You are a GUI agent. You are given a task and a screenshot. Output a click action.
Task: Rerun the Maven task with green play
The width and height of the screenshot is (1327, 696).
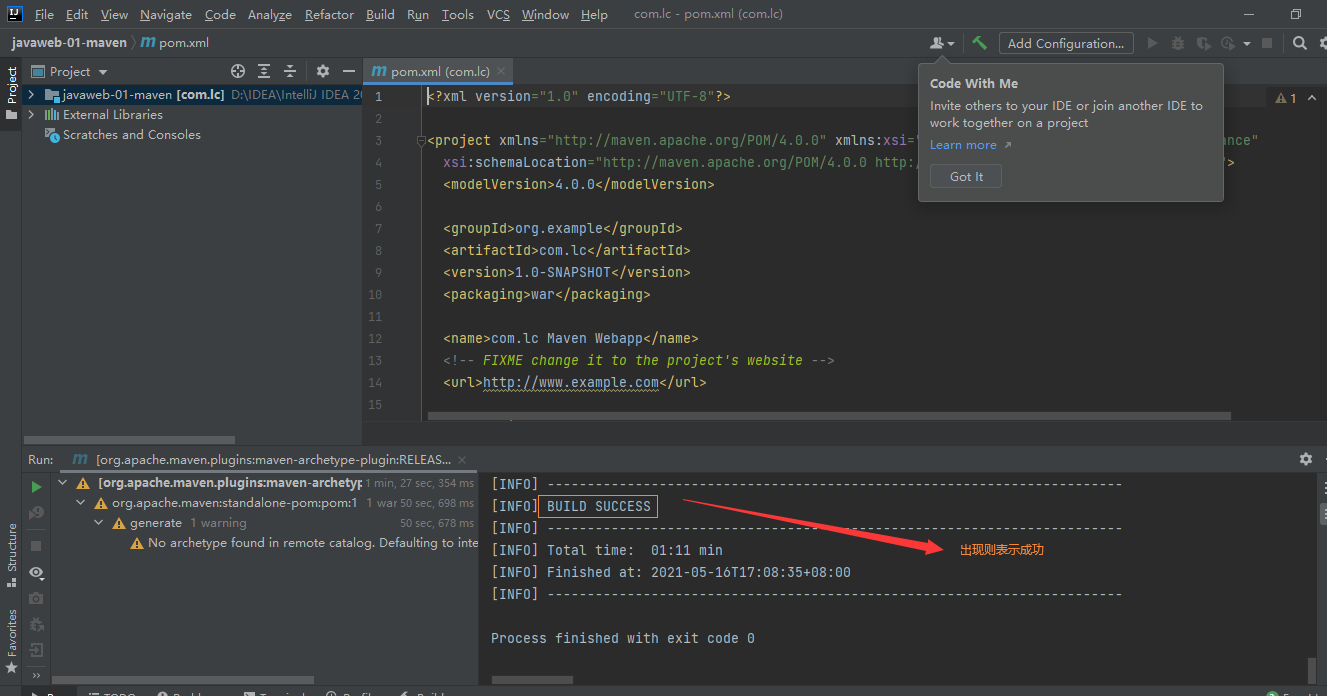tap(37, 487)
